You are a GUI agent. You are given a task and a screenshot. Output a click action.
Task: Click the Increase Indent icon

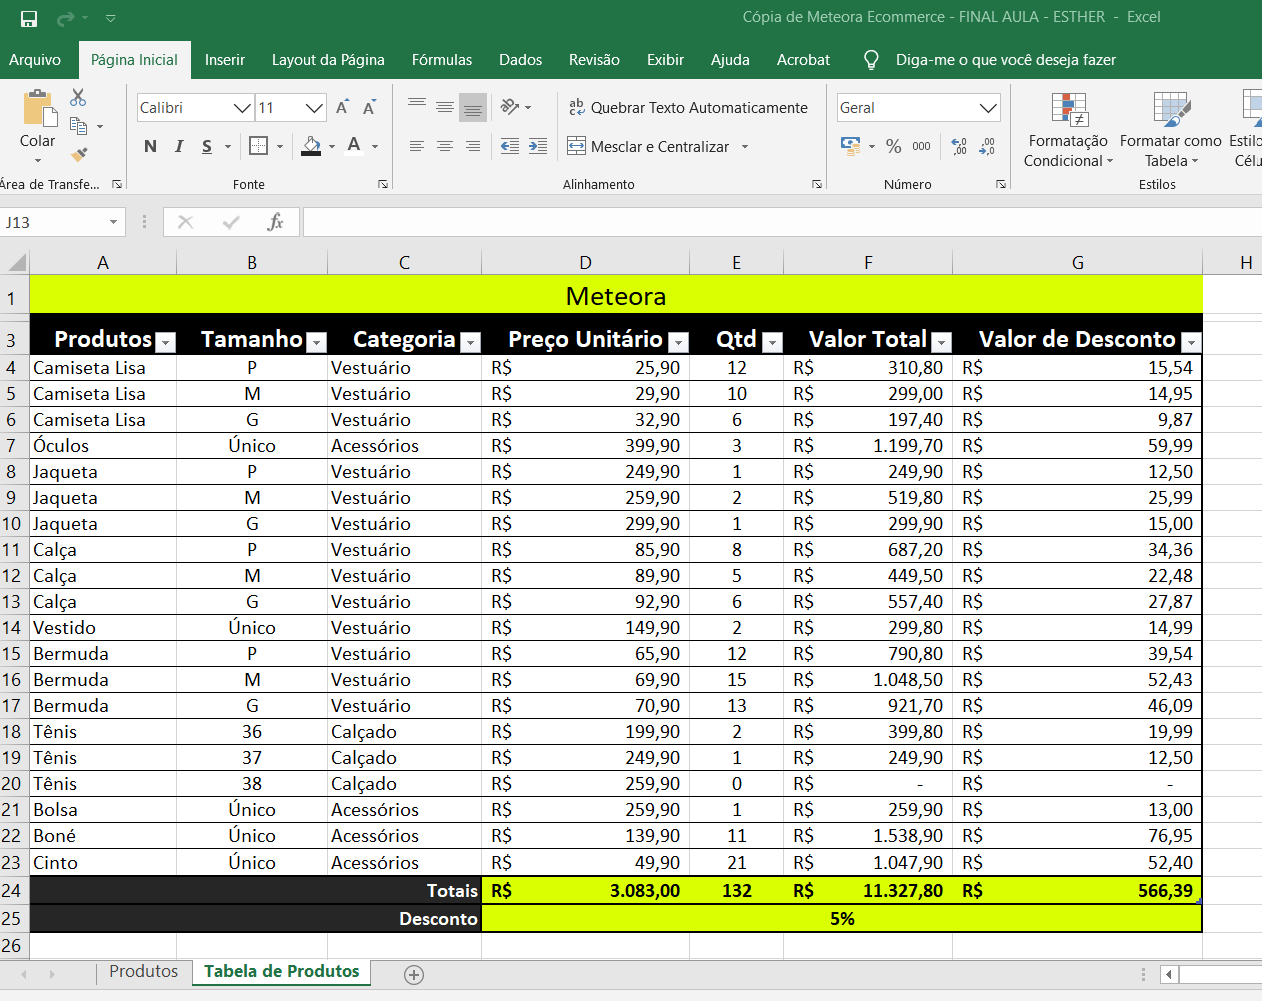click(538, 147)
